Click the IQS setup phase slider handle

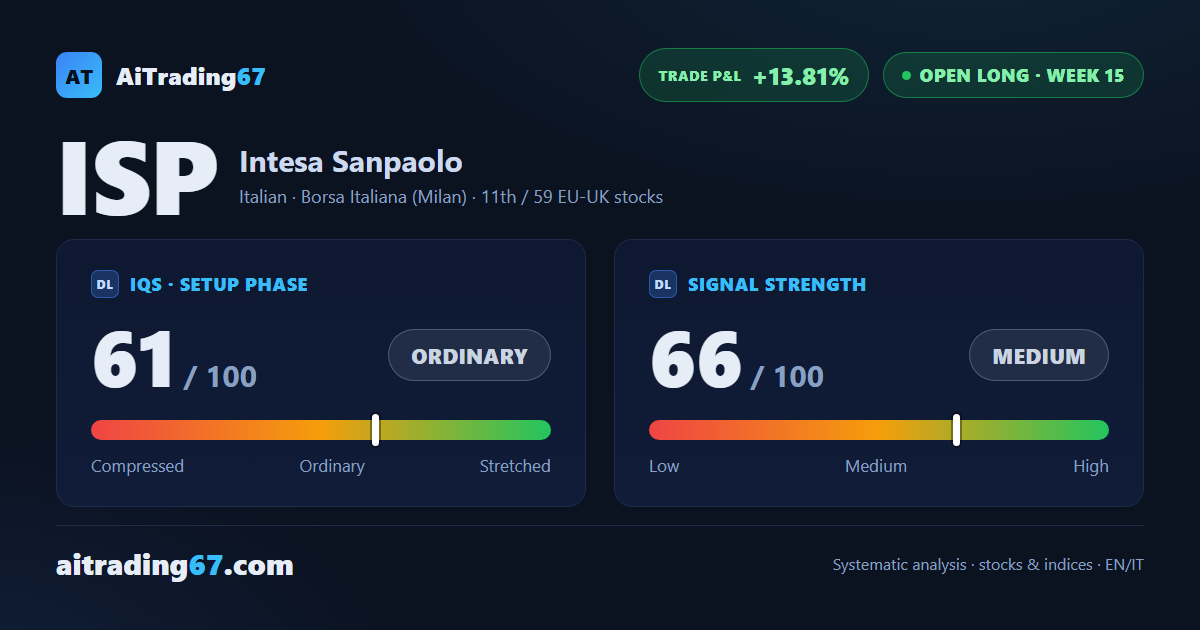(375, 430)
